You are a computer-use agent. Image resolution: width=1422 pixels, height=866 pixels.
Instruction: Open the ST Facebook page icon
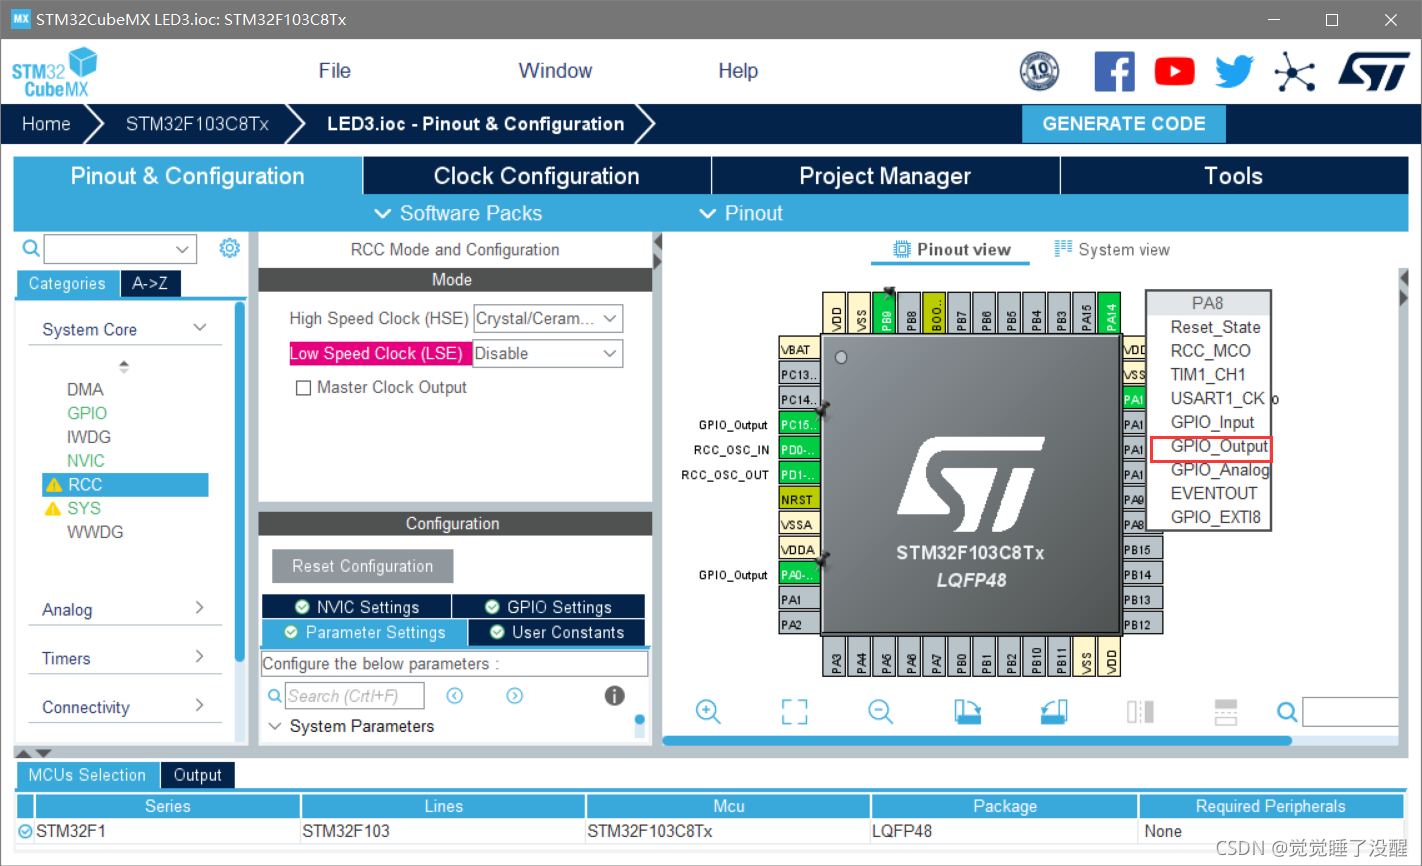click(x=1115, y=72)
